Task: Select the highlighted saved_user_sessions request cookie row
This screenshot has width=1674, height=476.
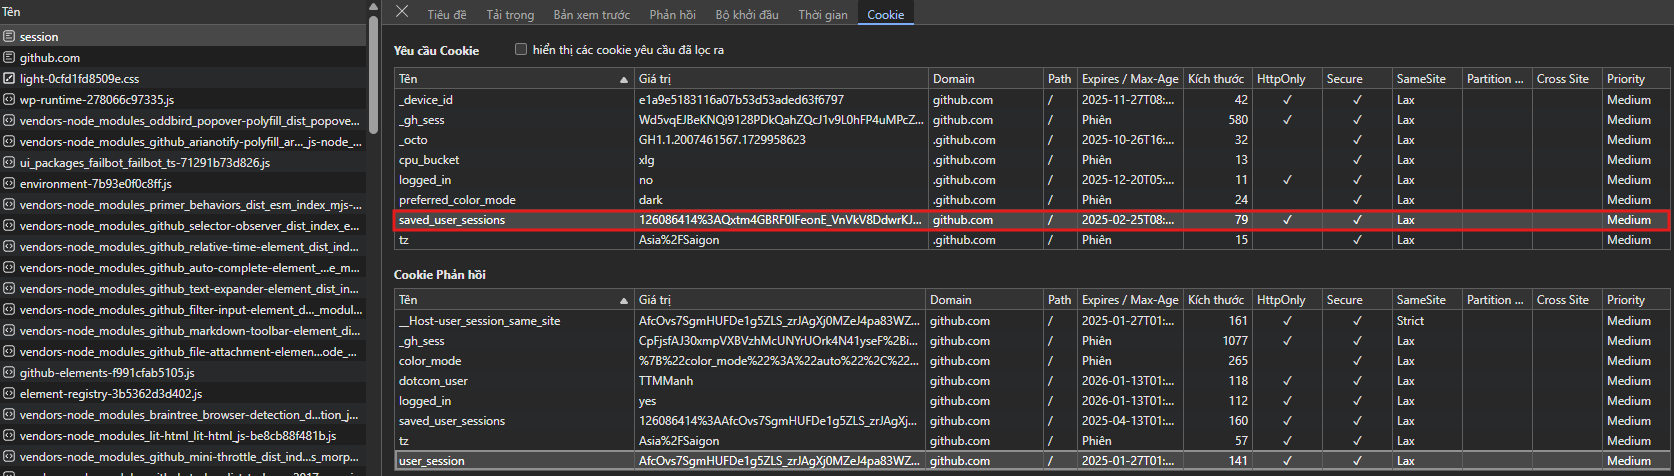Action: pyautogui.click(x=452, y=220)
